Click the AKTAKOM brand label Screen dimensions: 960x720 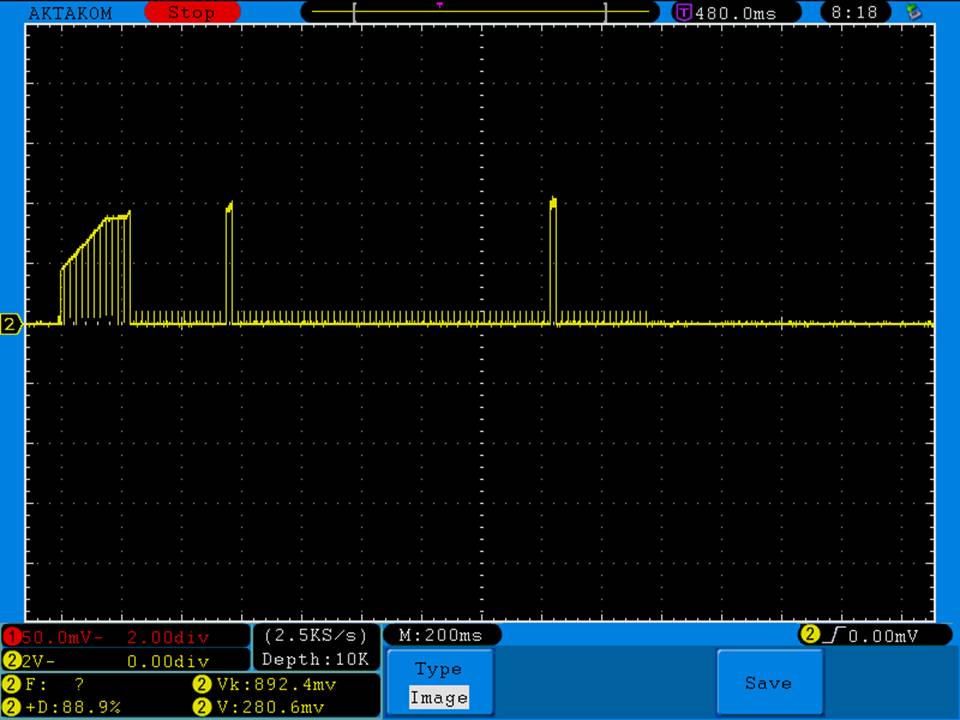click(x=70, y=13)
